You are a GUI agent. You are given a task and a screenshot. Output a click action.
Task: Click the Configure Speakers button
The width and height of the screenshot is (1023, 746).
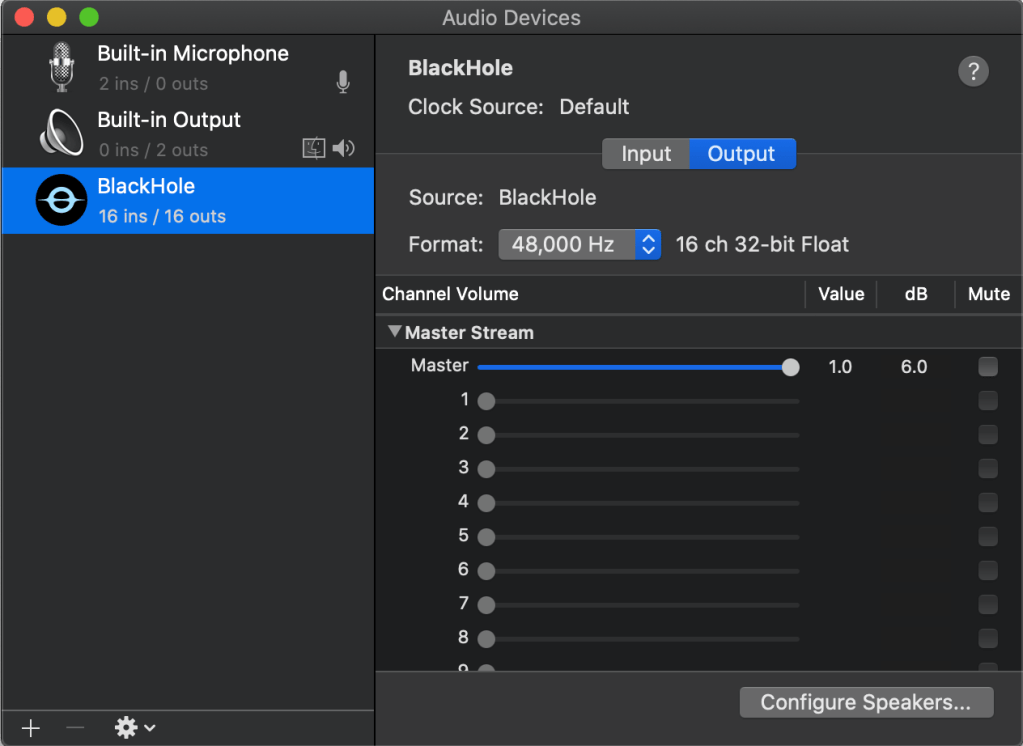tap(866, 702)
